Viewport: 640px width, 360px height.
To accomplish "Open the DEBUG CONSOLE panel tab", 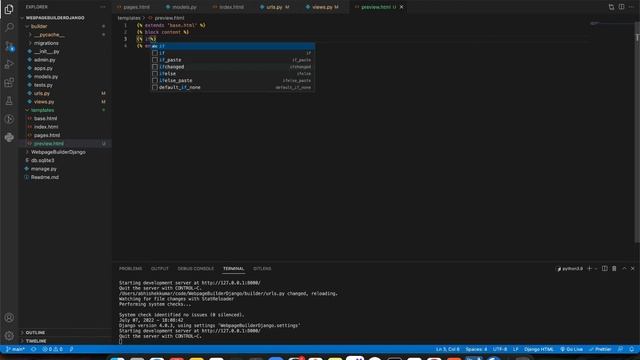I will (196, 269).
